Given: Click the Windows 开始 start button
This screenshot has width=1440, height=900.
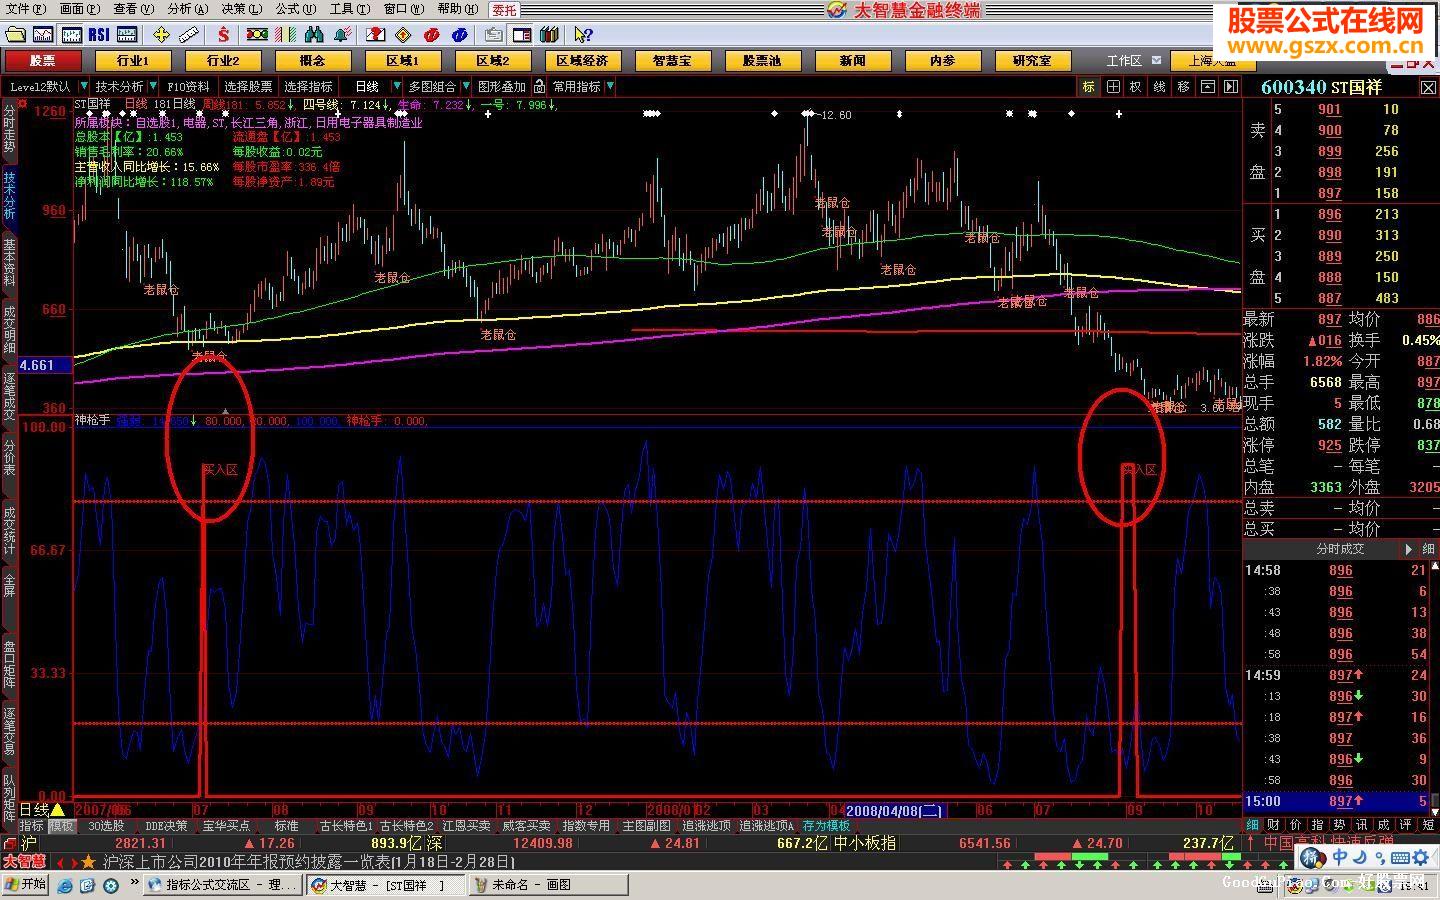Looking at the screenshot, I should pyautogui.click(x=25, y=884).
